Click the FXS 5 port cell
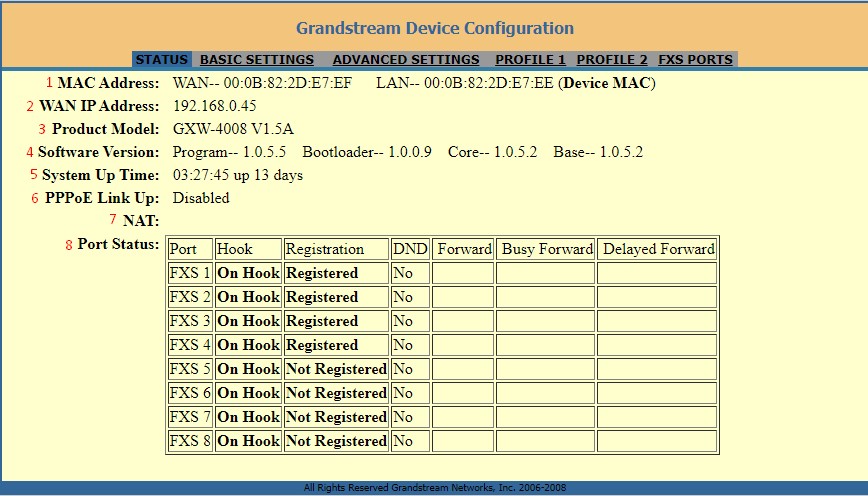 pyautogui.click(x=190, y=369)
